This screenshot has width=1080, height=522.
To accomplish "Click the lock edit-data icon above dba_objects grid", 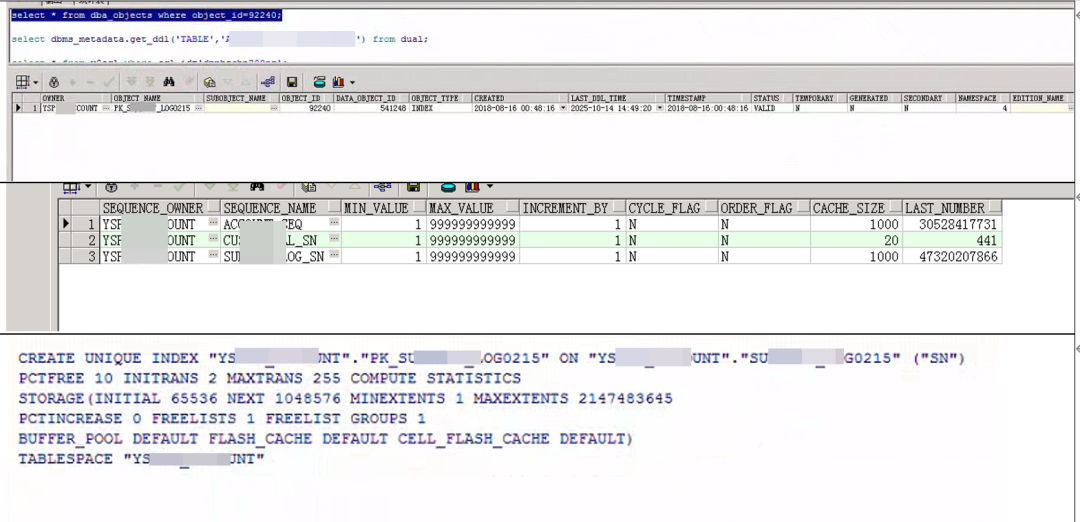I will point(54,83).
